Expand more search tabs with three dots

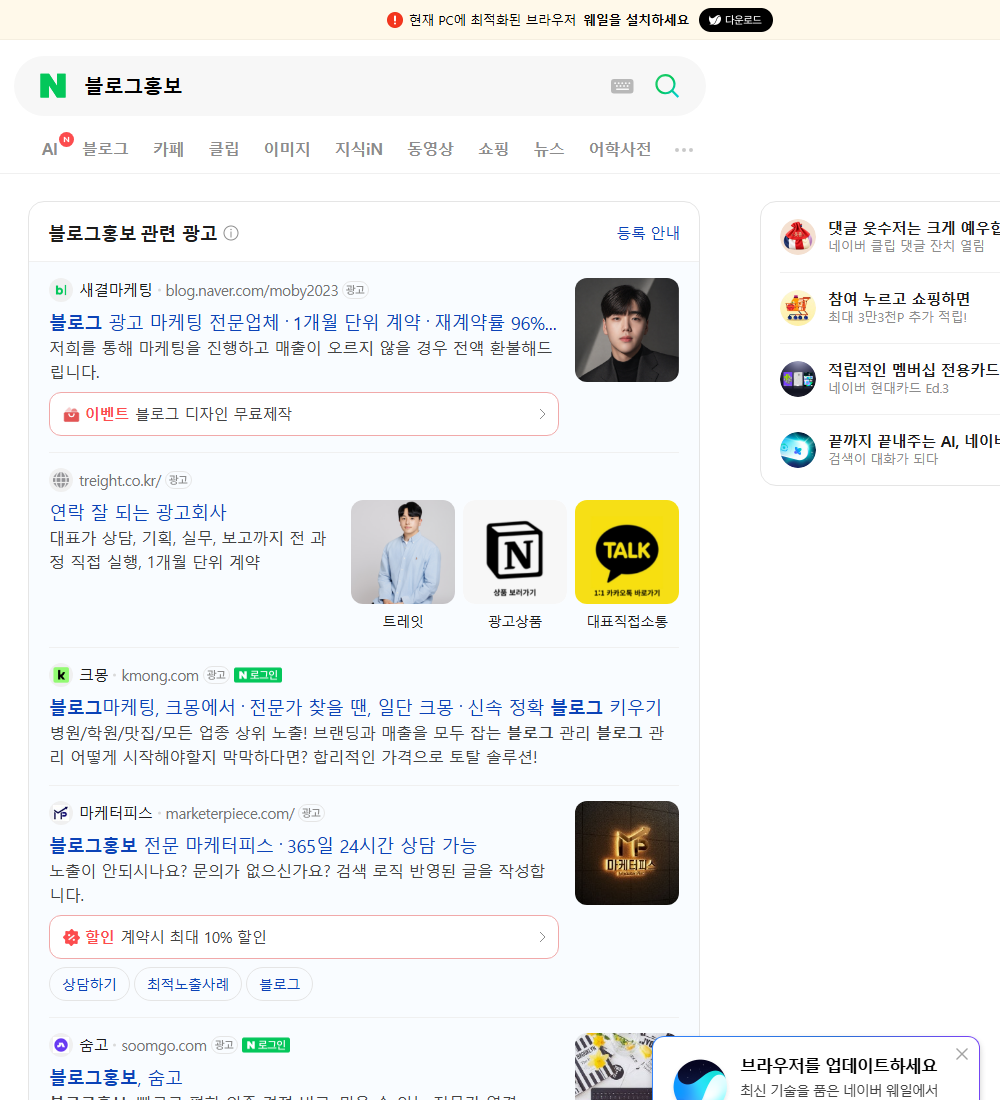[x=684, y=149]
